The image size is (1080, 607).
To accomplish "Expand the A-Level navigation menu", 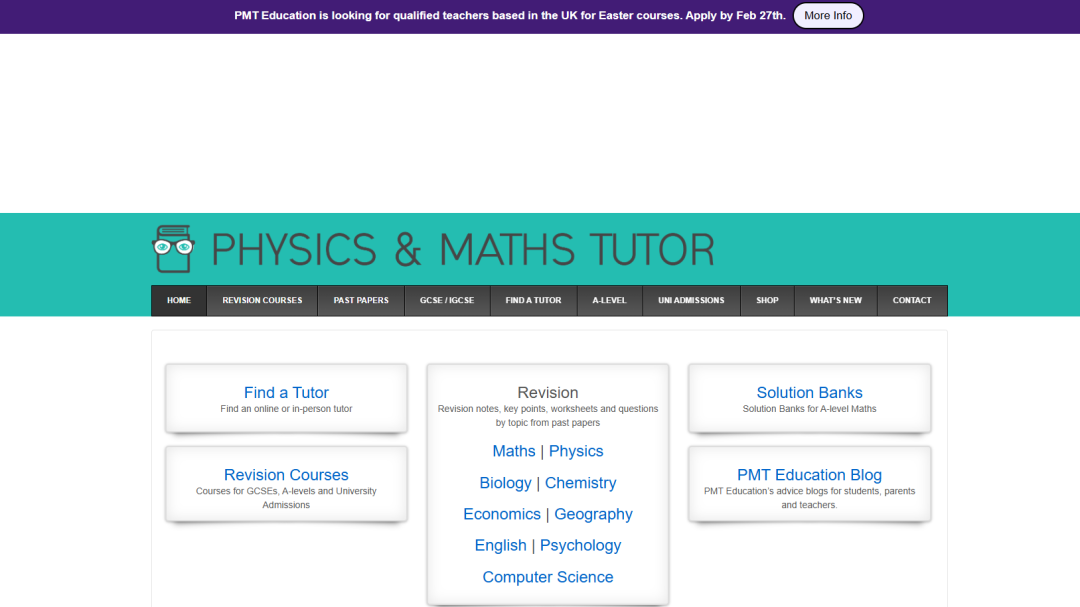I will [609, 300].
